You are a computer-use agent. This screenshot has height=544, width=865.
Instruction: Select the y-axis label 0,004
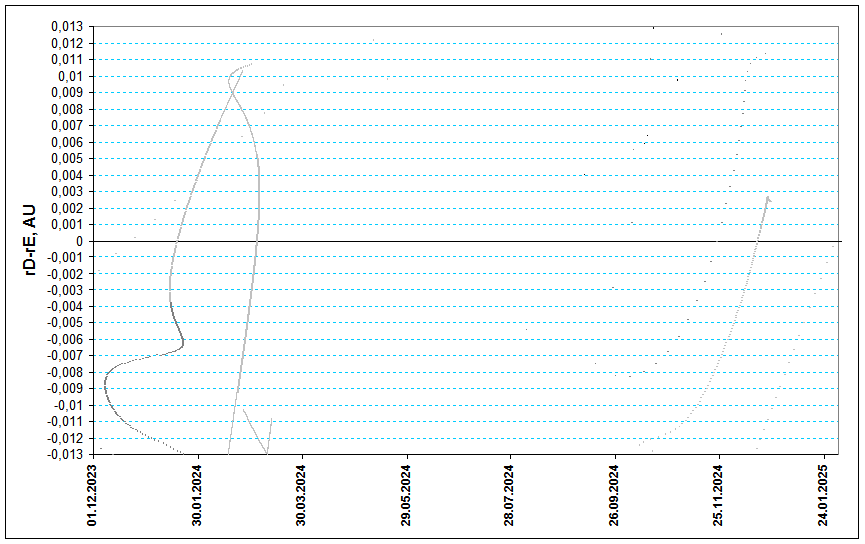[x=67, y=175]
